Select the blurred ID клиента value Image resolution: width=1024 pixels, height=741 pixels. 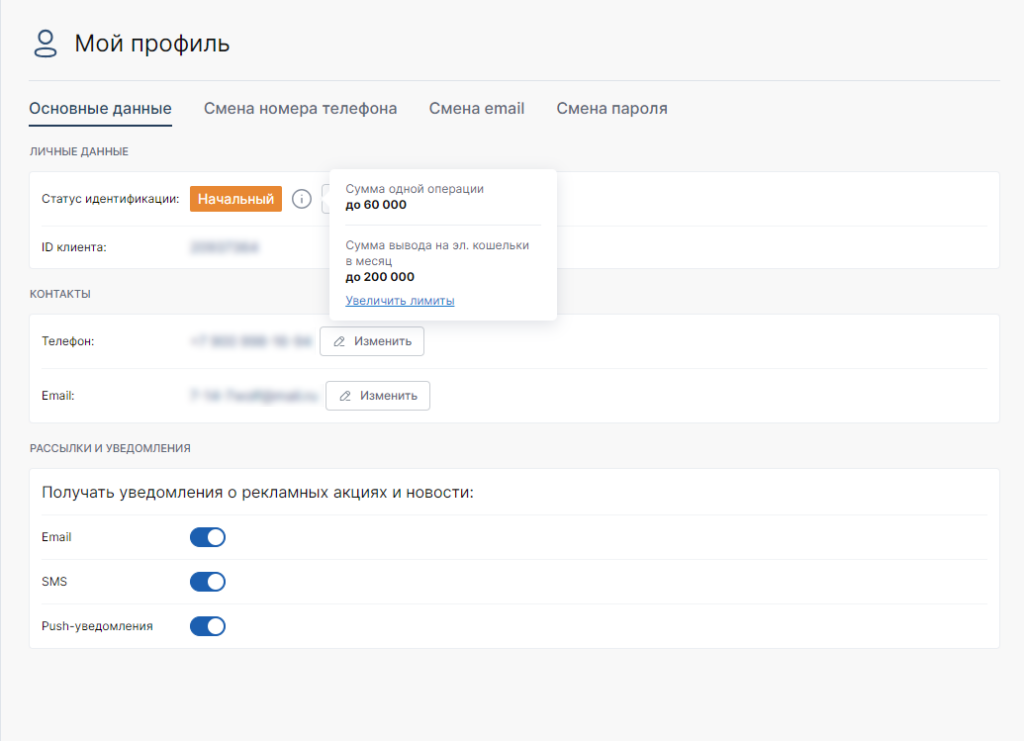[224, 247]
